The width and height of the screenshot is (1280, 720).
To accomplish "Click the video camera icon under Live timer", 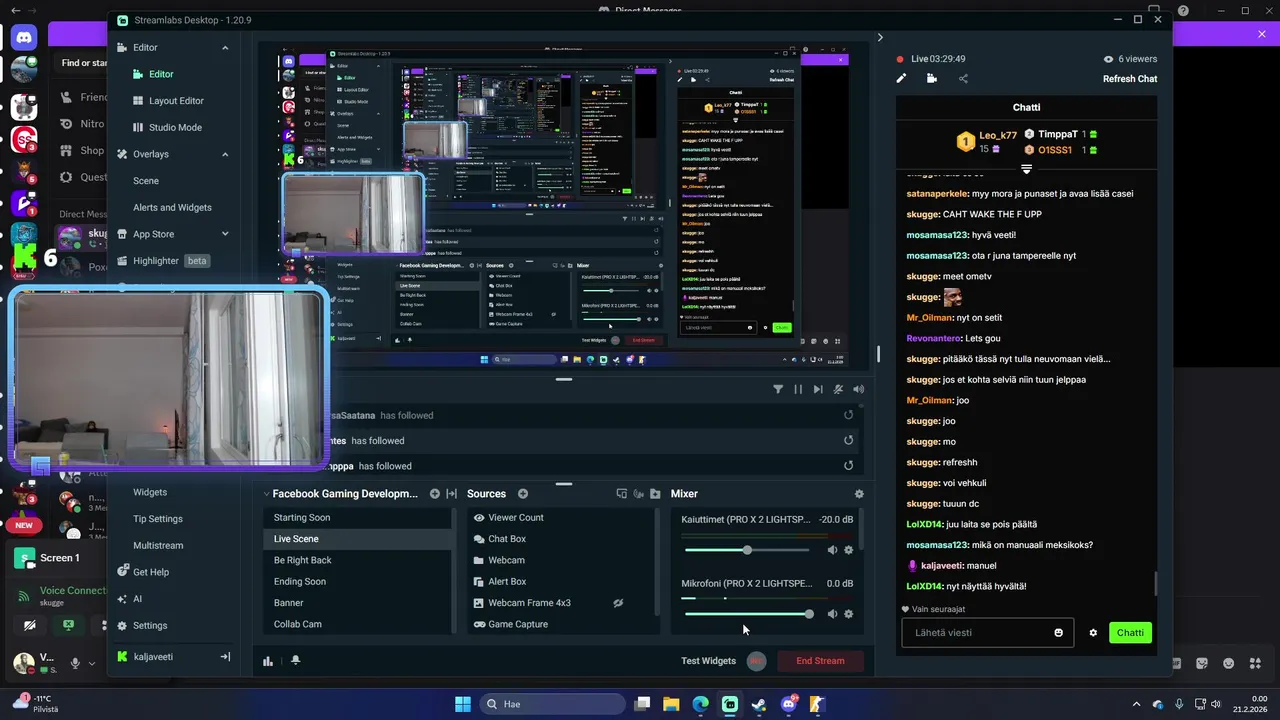I will point(932,78).
